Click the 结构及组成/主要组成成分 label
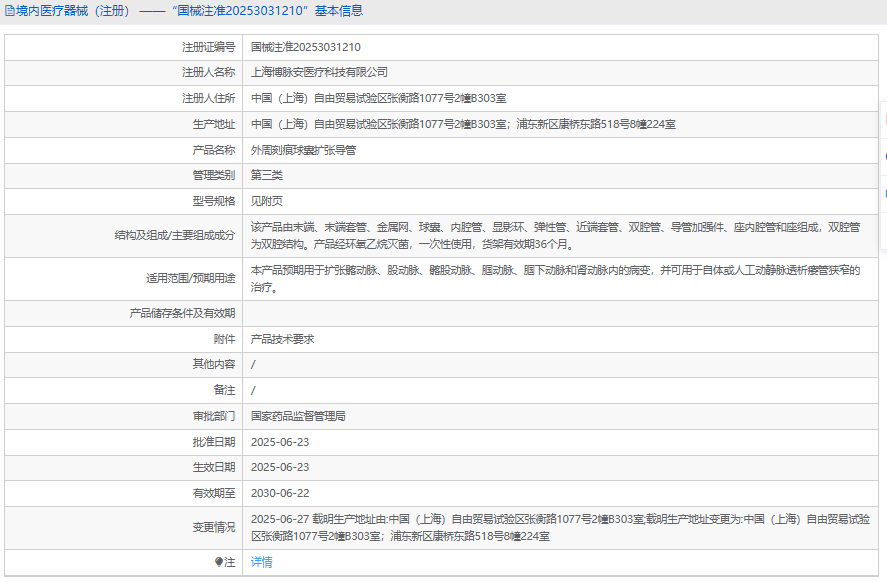 click(175, 235)
